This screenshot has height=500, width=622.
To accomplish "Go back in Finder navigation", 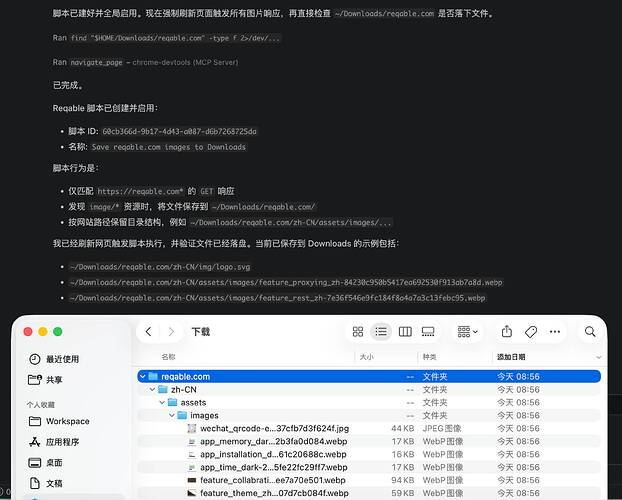I will [148, 331].
